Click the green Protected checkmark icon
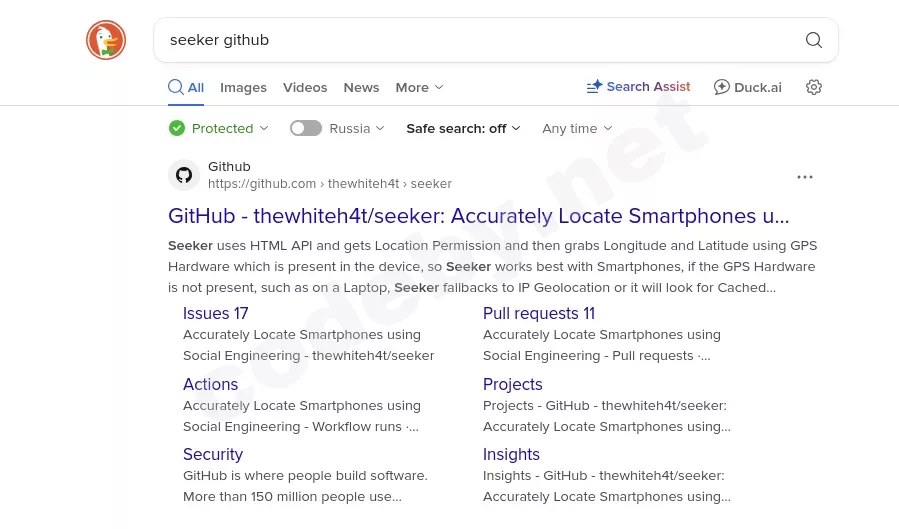The height and width of the screenshot is (529, 899). (177, 128)
